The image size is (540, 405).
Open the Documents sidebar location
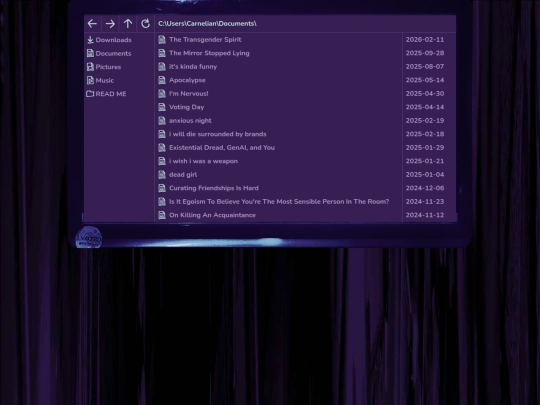pos(113,53)
